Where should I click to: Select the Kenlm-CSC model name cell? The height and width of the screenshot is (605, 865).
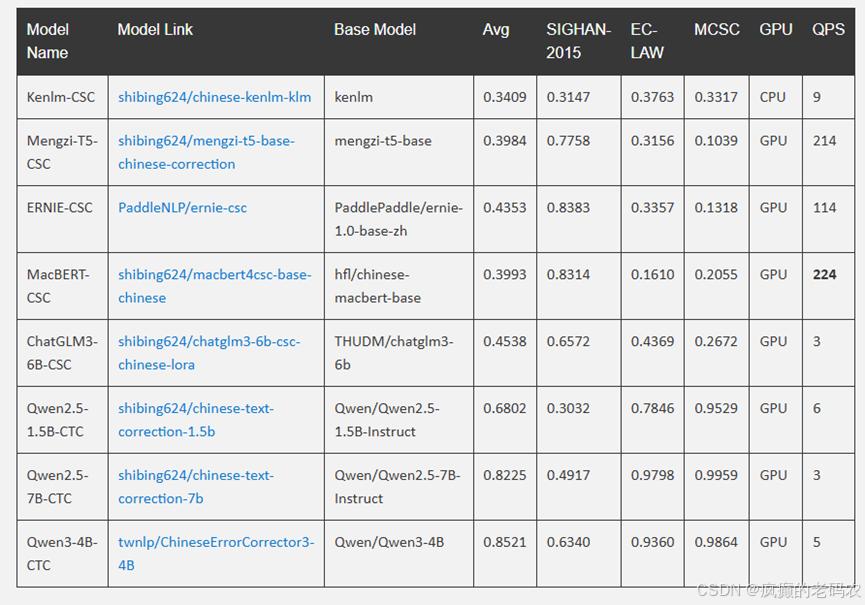point(61,97)
